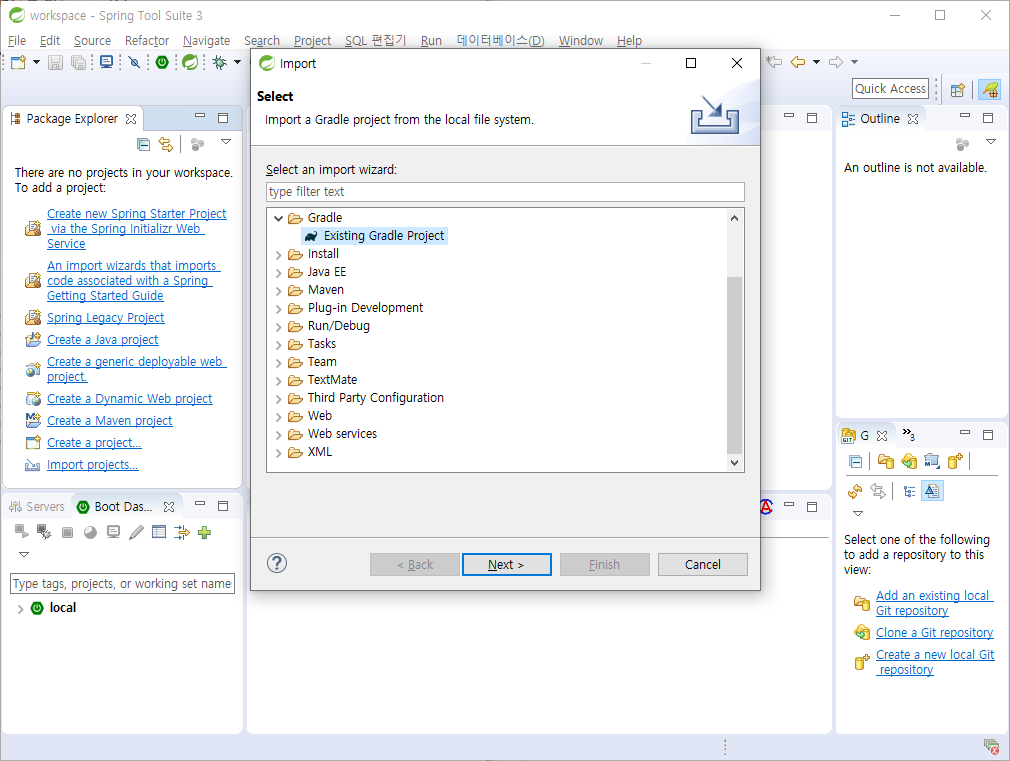Click Import projects link in Package Explorer

[93, 465]
